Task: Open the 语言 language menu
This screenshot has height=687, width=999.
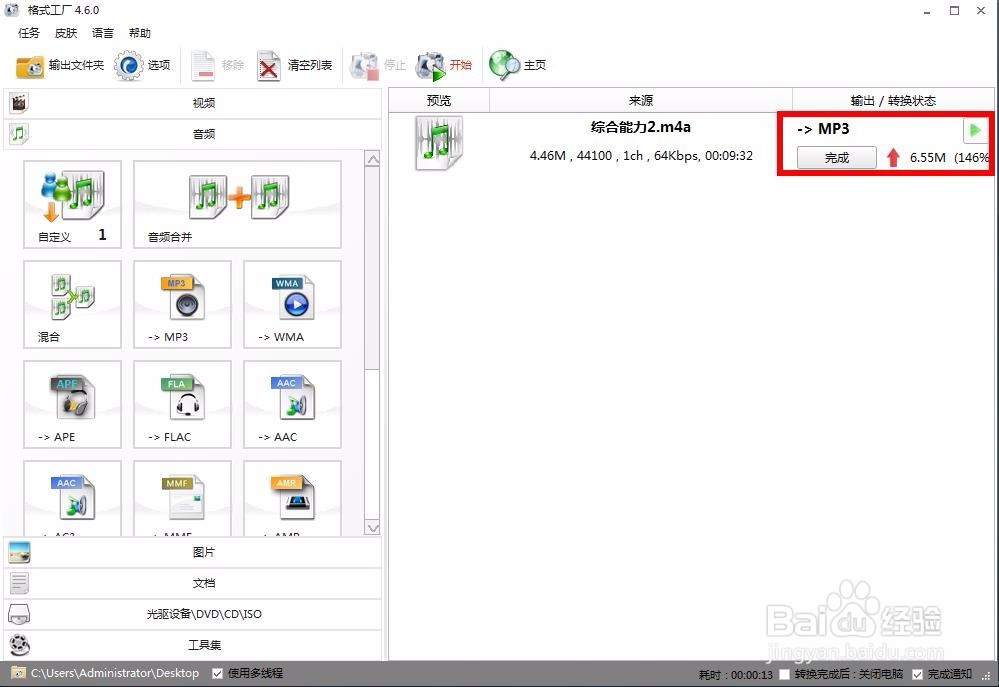Action: [x=103, y=33]
